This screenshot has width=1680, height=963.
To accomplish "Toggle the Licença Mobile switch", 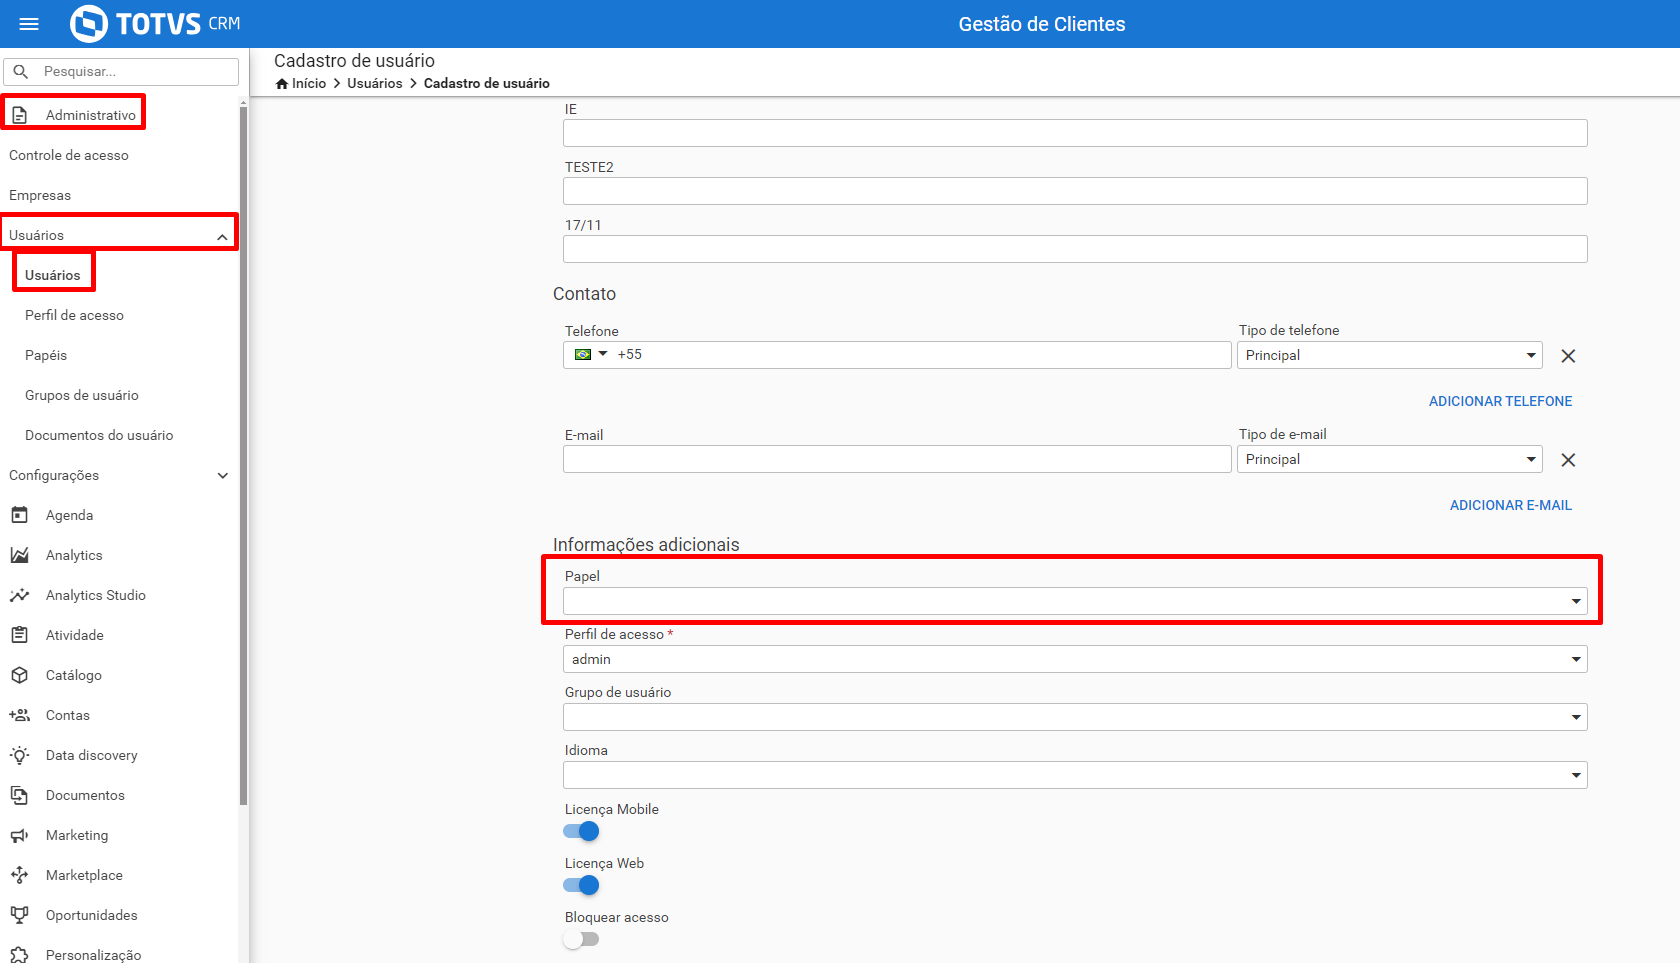I will coord(581,831).
